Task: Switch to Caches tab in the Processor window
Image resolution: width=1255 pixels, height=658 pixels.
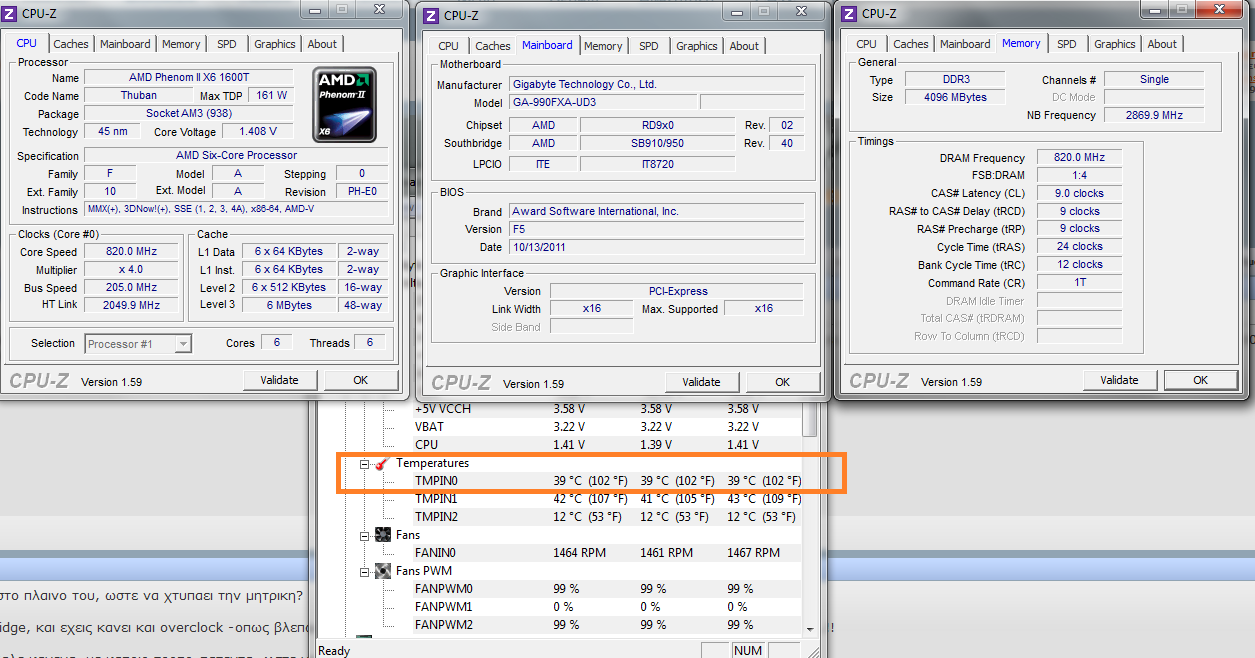Action: 71,44
